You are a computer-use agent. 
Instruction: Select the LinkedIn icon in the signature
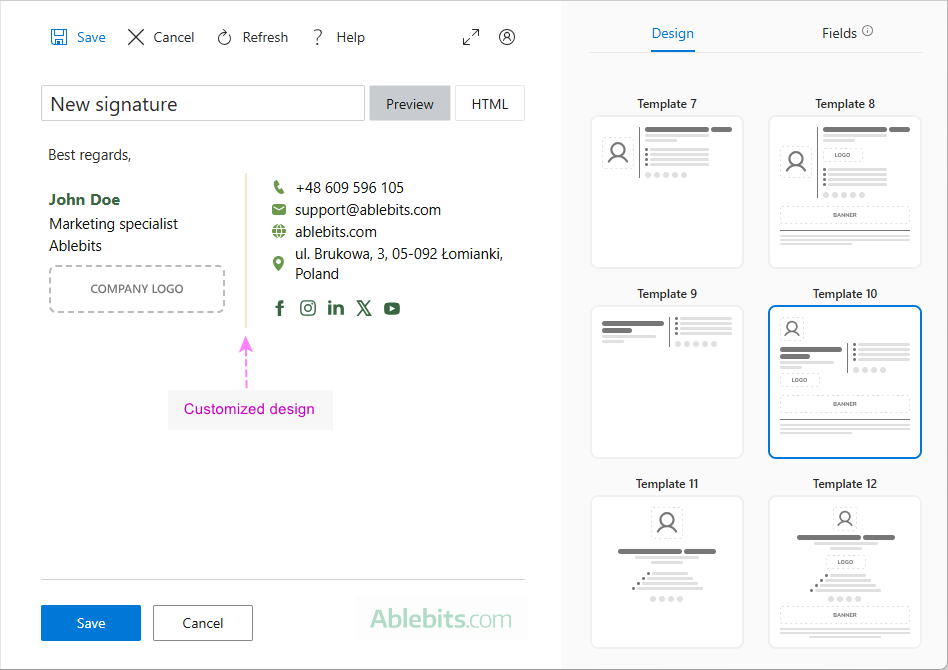pos(336,308)
